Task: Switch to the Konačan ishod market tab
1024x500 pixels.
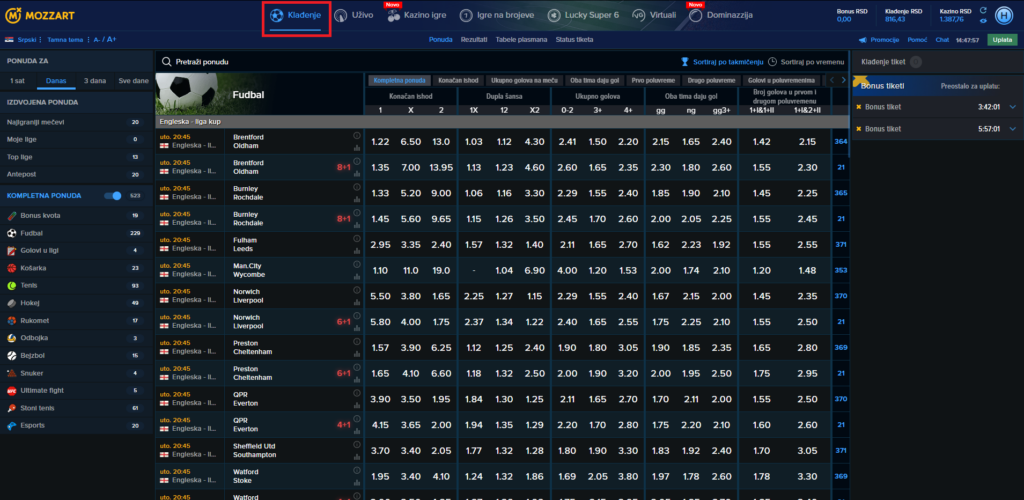Action: (458, 80)
